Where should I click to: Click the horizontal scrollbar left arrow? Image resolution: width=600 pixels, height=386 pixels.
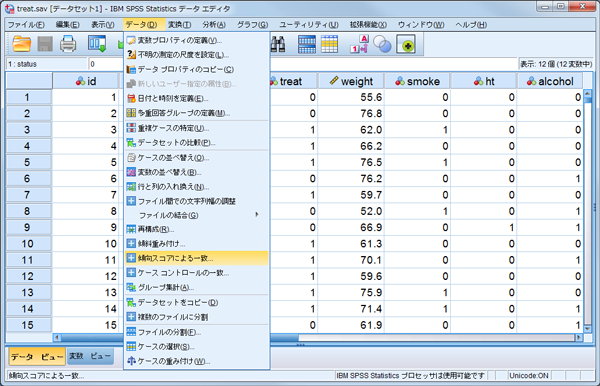(x=57, y=337)
